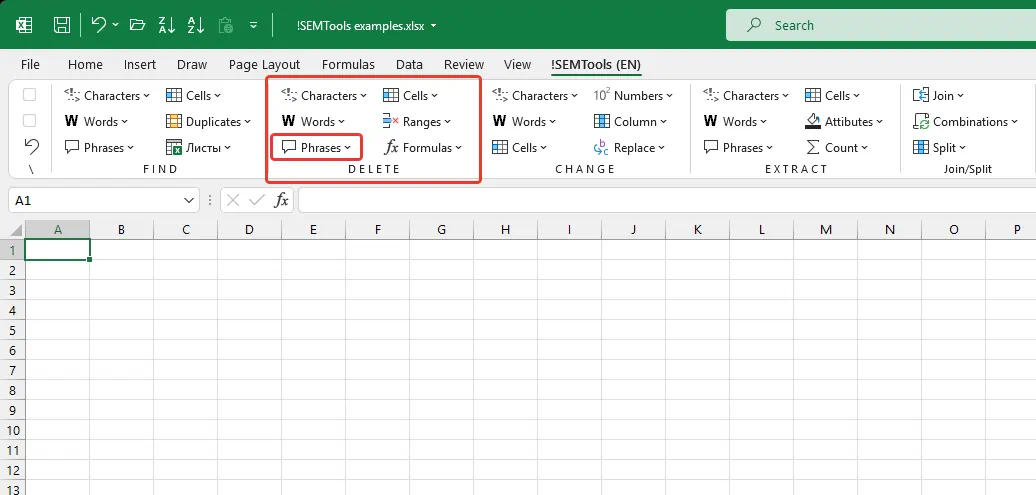Switch to the Home tab
The image size is (1036, 495).
click(85, 65)
